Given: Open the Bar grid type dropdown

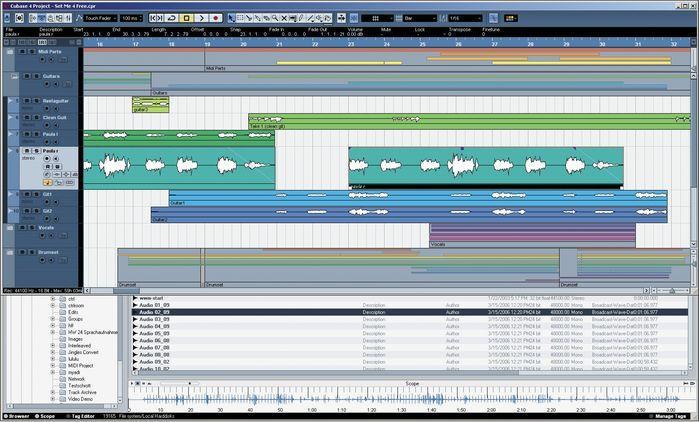Looking at the screenshot, I should [420, 18].
